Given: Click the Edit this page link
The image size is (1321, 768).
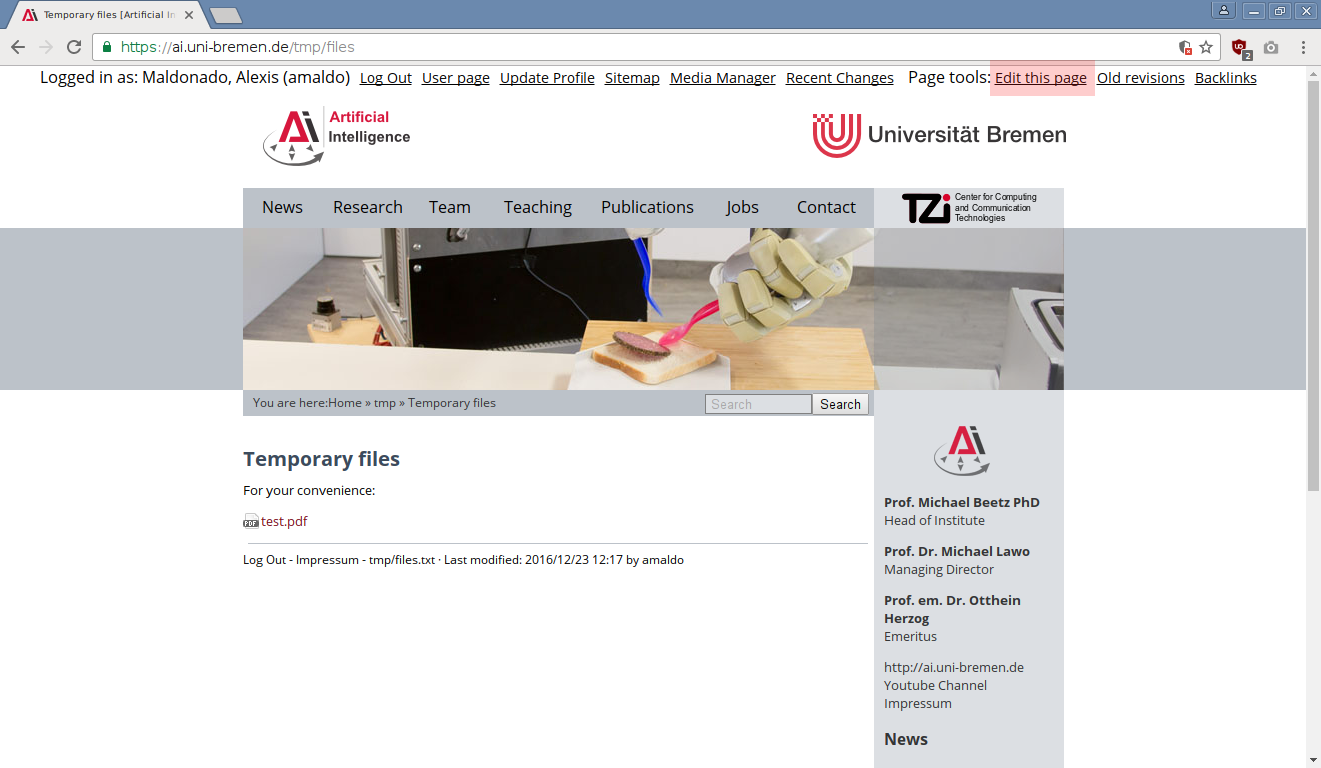Looking at the screenshot, I should 1040,78.
